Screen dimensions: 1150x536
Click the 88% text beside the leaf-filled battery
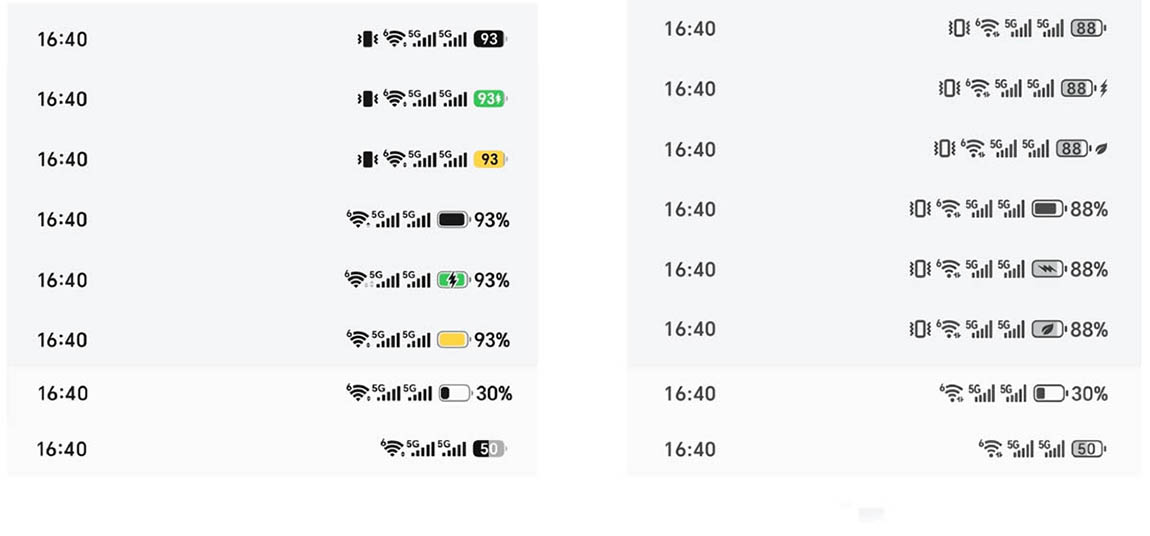click(x=1089, y=329)
